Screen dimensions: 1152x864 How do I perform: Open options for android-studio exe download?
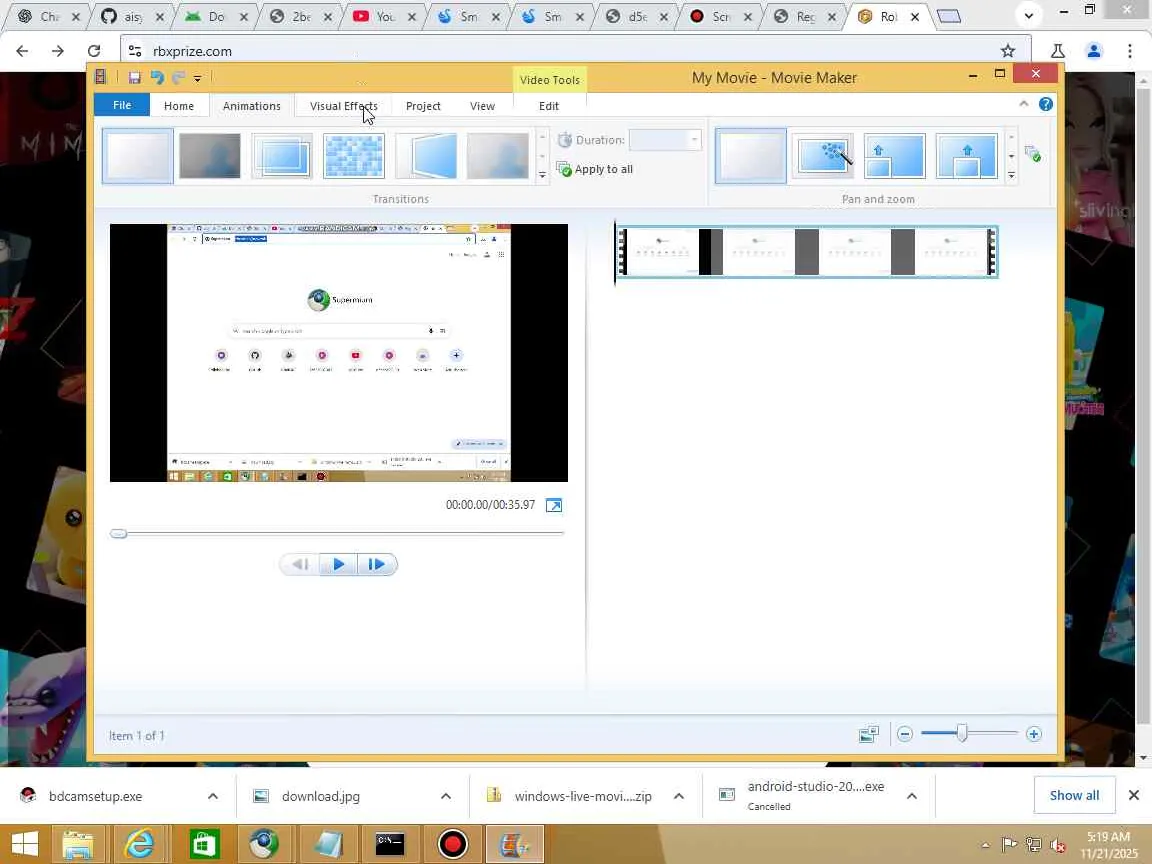coord(912,796)
